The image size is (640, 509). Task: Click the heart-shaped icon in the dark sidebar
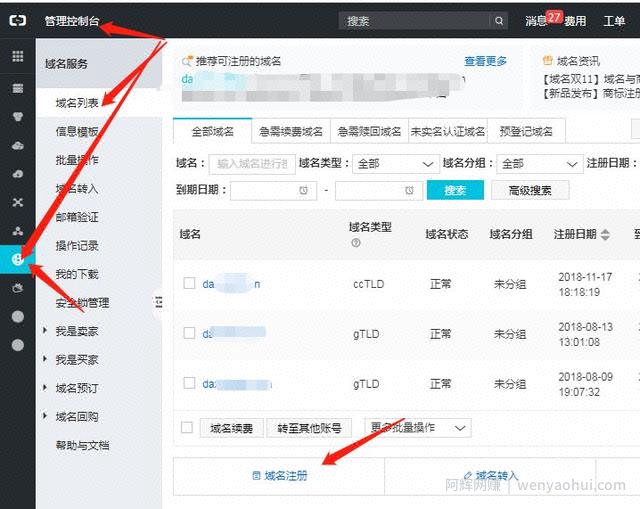(18, 117)
